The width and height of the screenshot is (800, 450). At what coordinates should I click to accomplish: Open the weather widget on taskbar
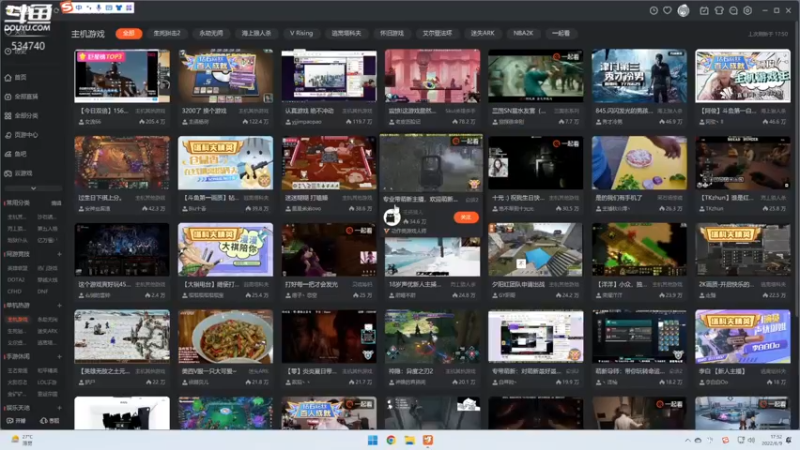coord(22,440)
